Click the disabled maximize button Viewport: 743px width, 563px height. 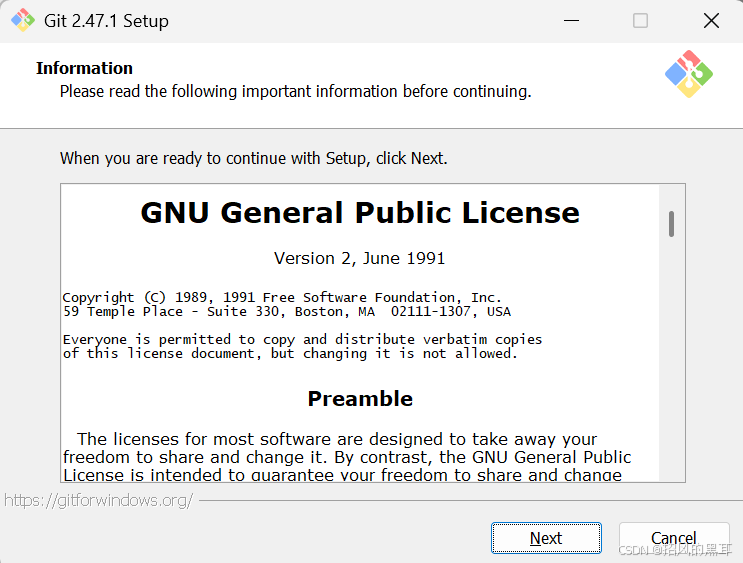coord(640,20)
